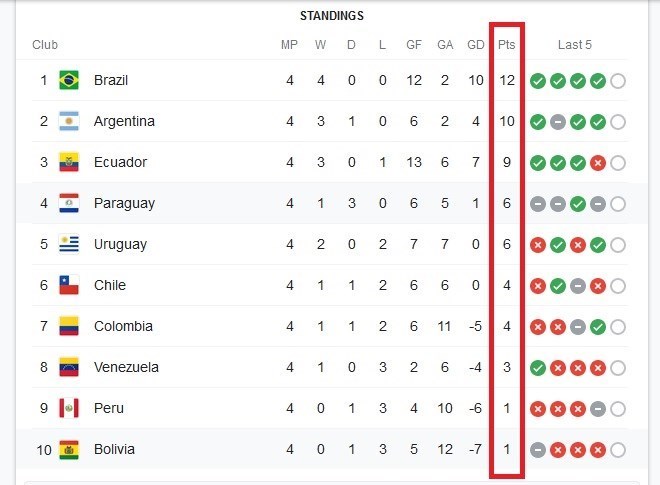Click the Argentina flag icon
This screenshot has width=660, height=485.
(x=69, y=121)
